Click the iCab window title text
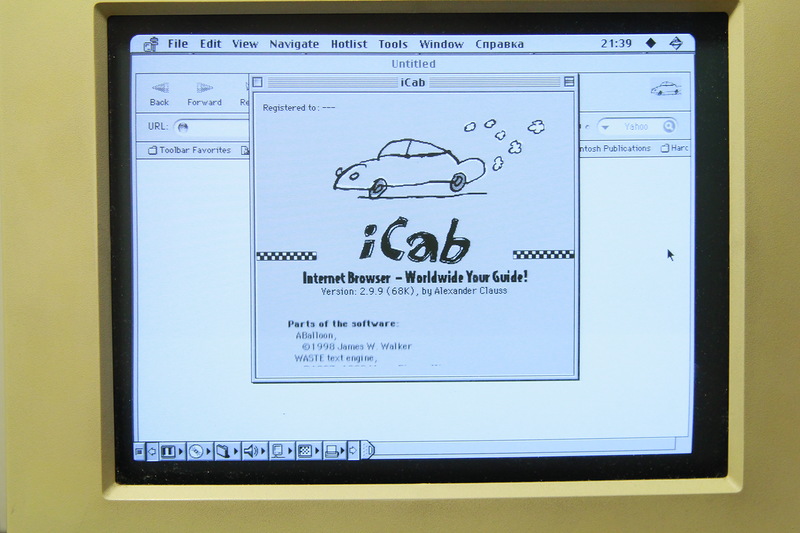 413,82
